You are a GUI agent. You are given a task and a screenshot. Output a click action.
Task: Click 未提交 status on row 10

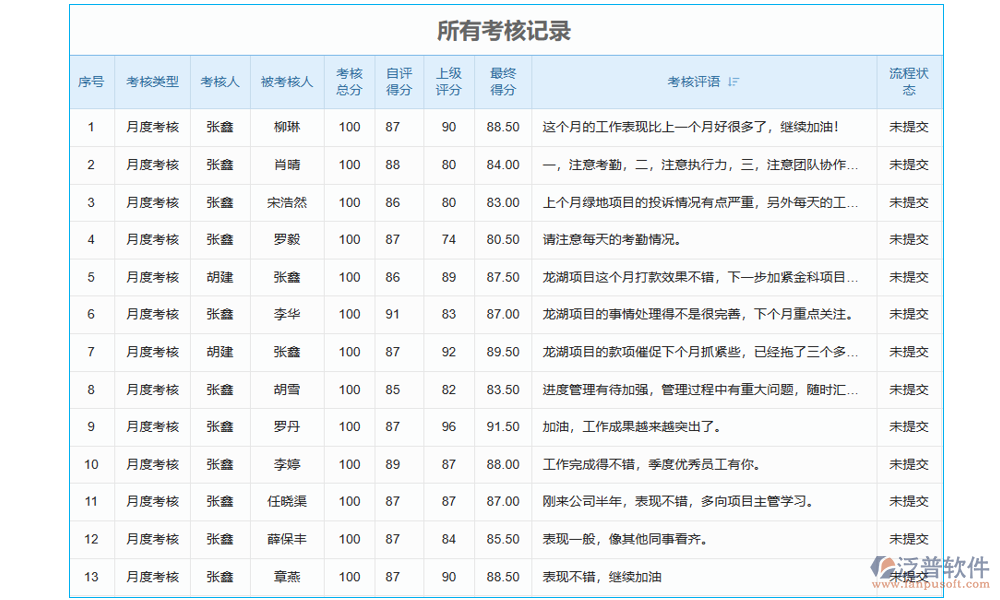point(908,464)
